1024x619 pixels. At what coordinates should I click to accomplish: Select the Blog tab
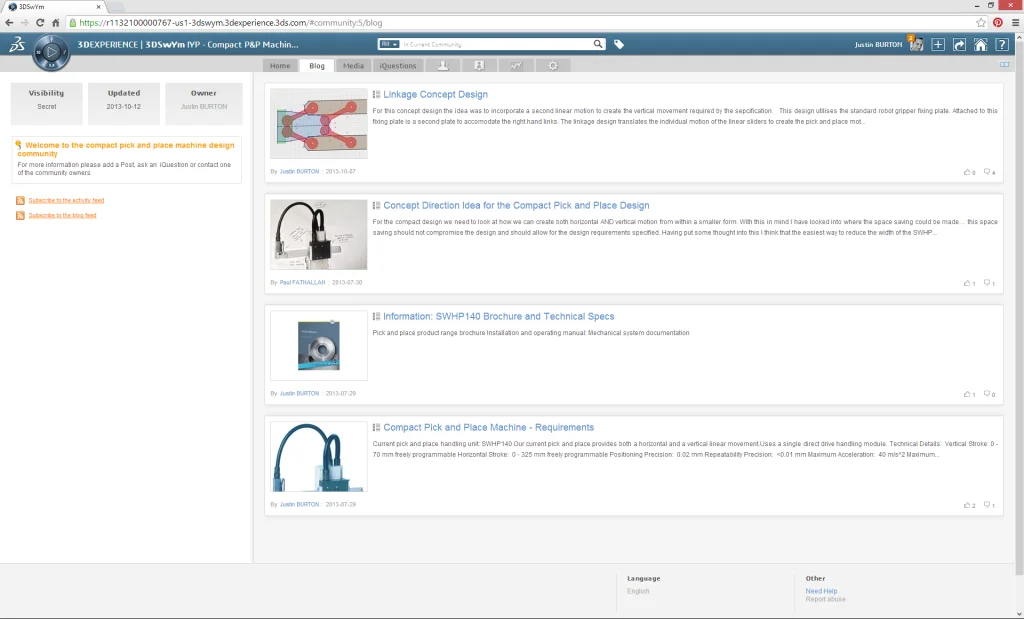[x=317, y=65]
